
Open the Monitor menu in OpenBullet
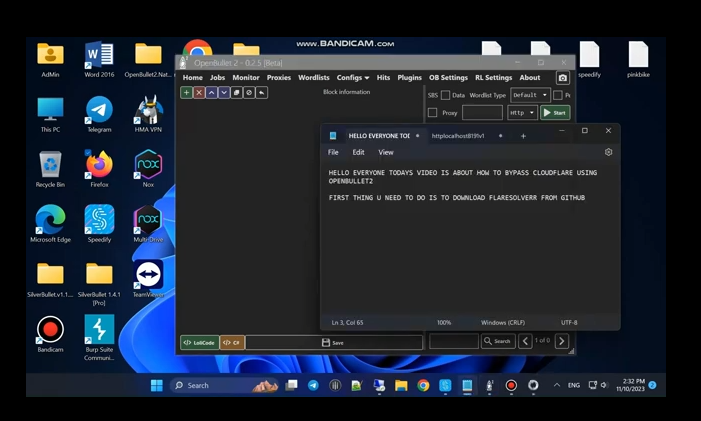click(x=245, y=78)
